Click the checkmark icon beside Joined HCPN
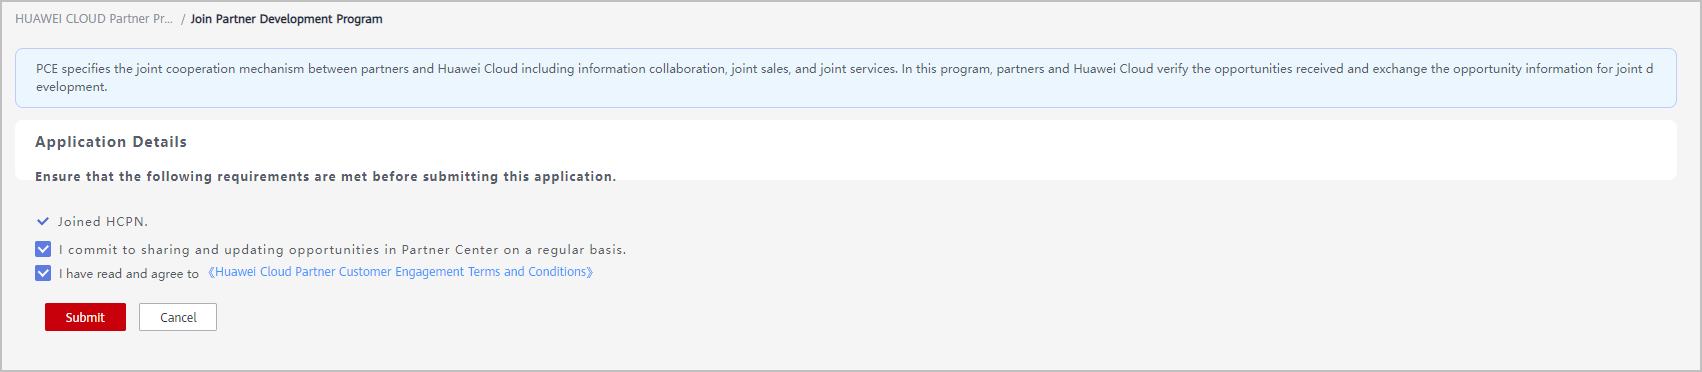1702x372 pixels. pos(43,221)
